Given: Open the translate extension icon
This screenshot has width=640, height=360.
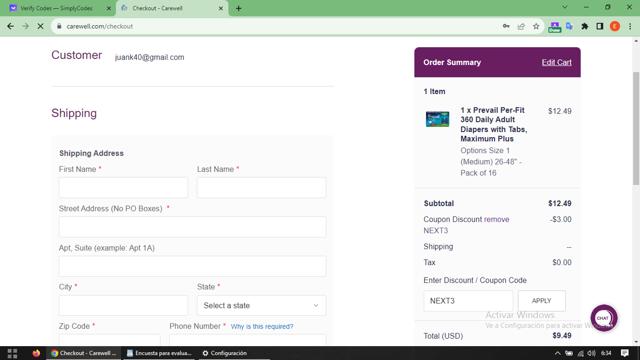Looking at the screenshot, I should click(569, 26).
